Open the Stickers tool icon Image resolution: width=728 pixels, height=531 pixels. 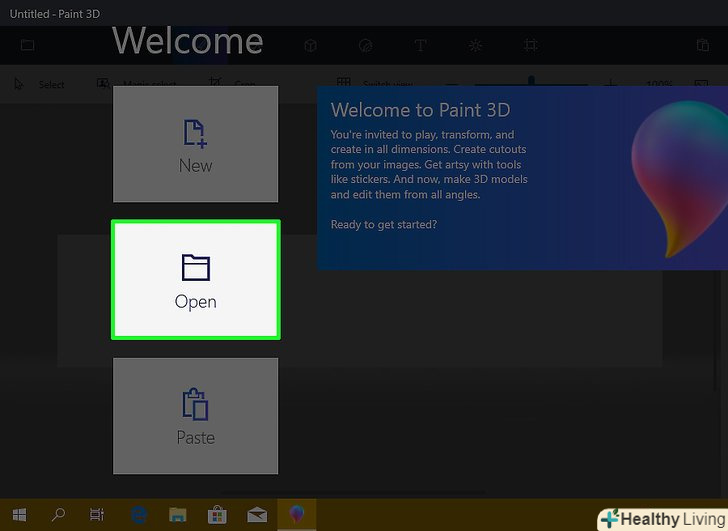366,45
